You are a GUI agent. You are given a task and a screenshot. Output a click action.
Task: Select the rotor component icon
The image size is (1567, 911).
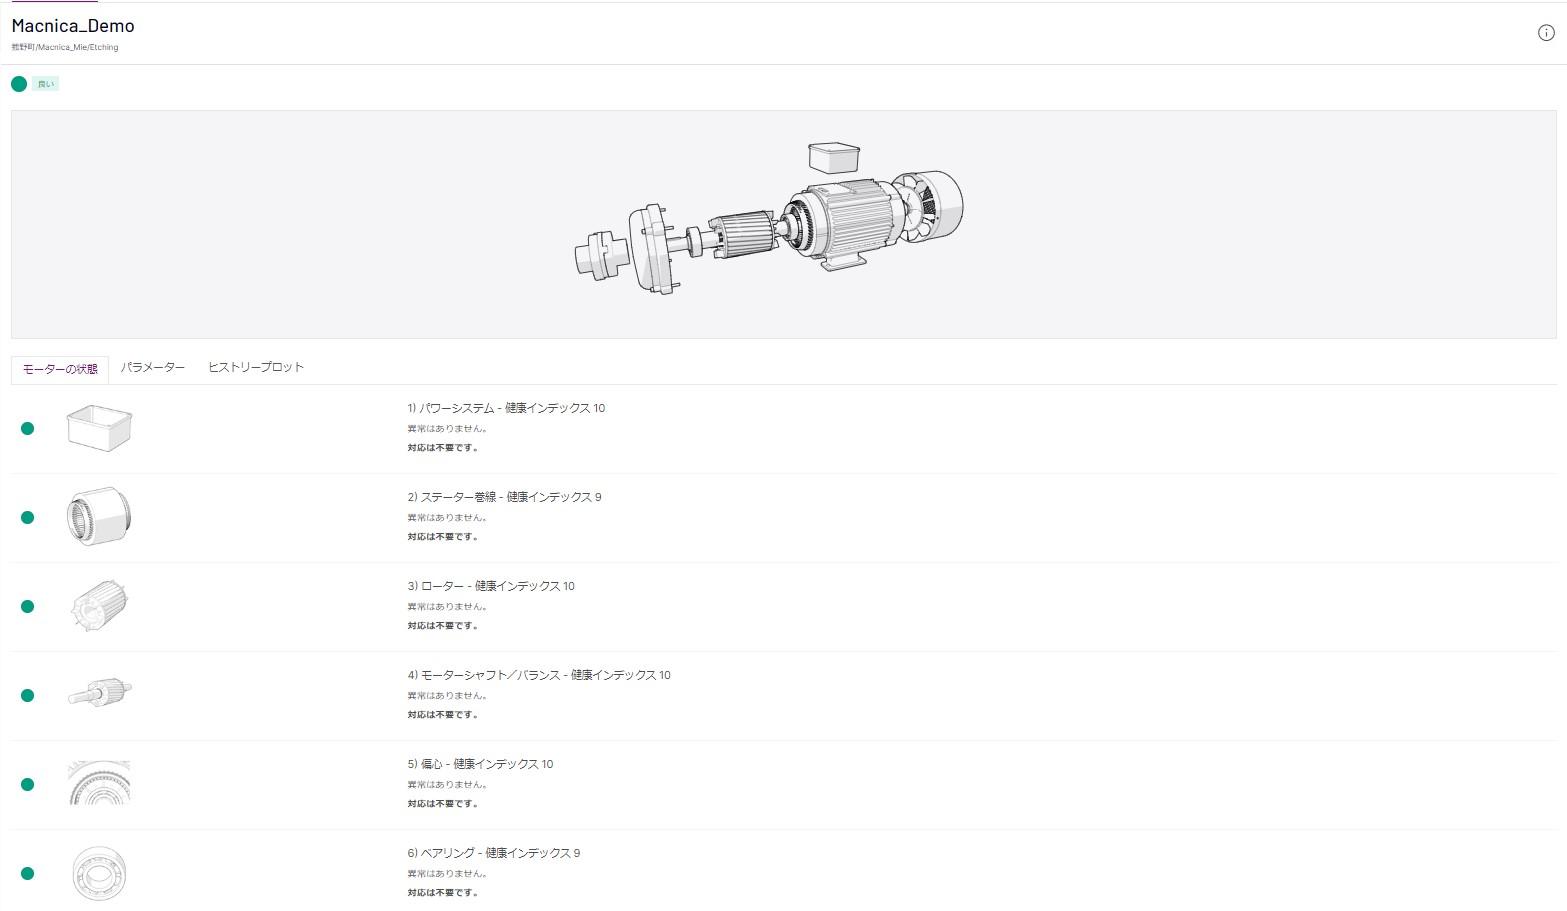click(100, 605)
